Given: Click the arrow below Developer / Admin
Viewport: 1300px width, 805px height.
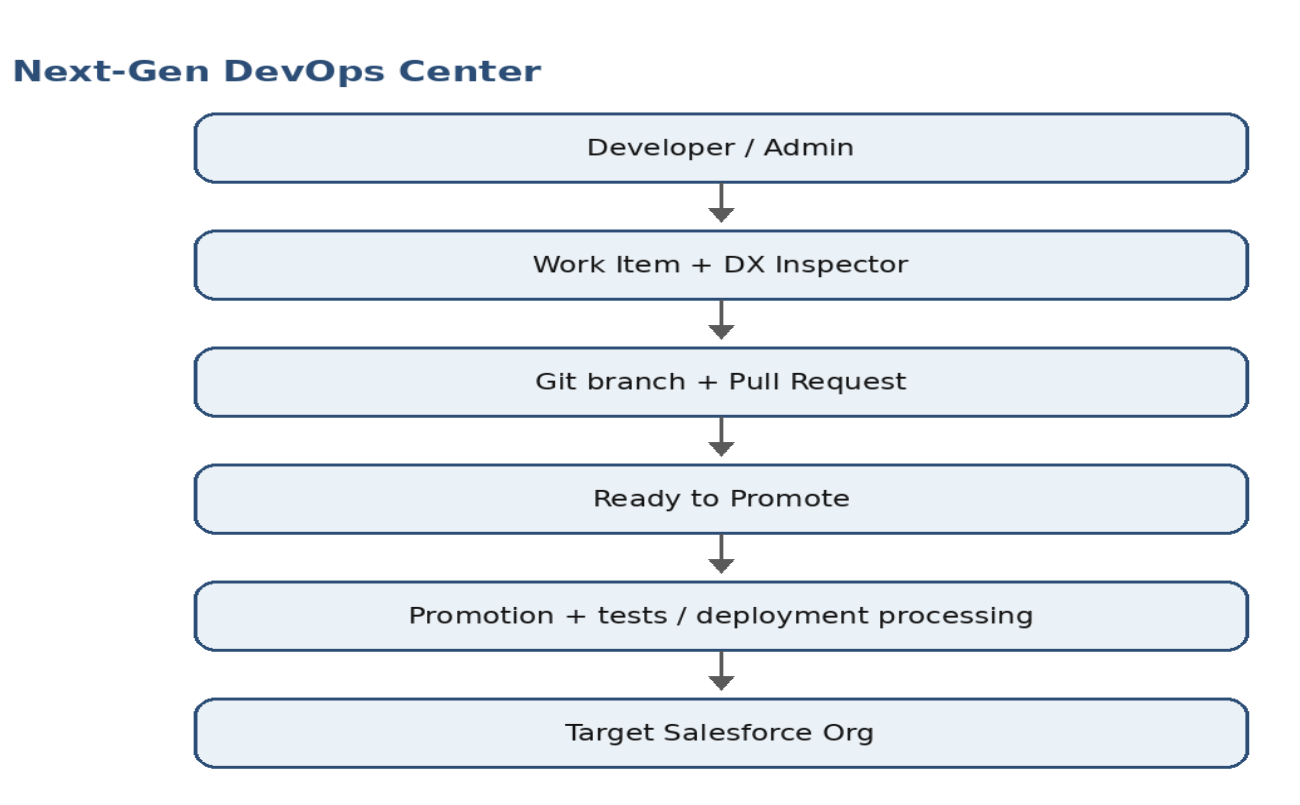Looking at the screenshot, I should pyautogui.click(x=721, y=203).
